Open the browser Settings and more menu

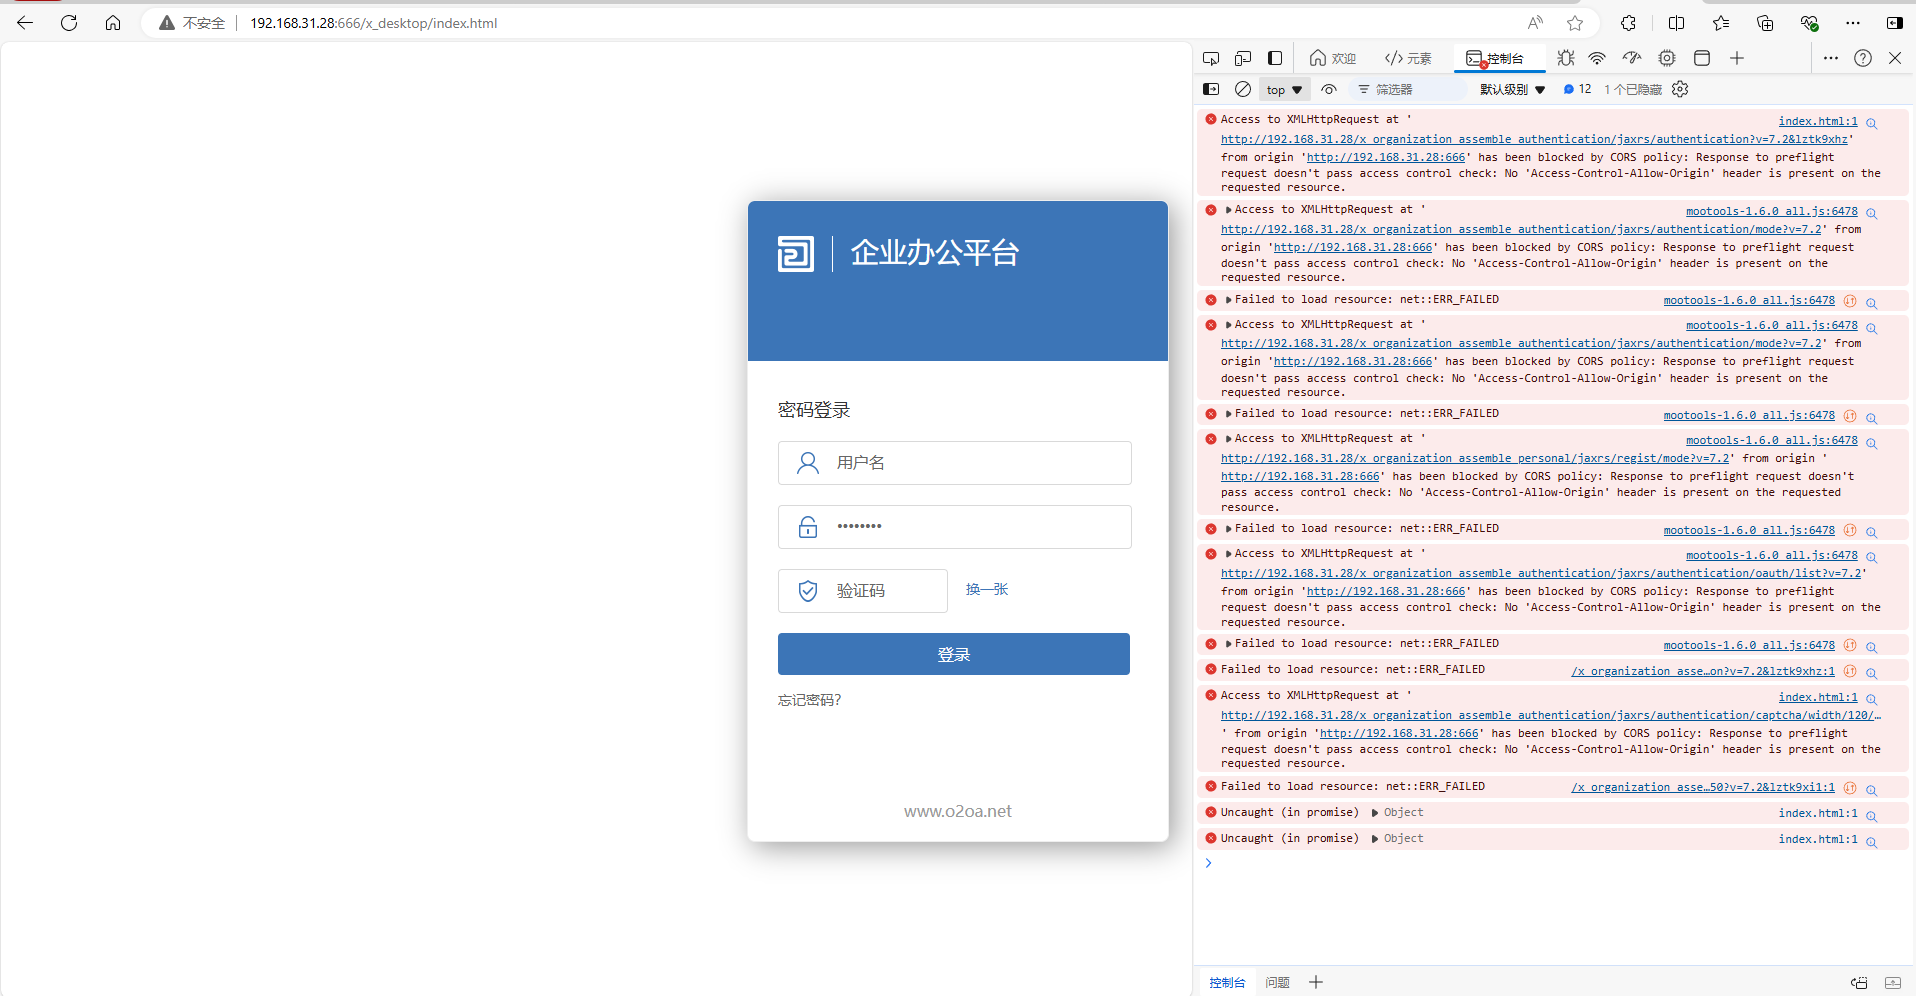pyautogui.click(x=1853, y=23)
